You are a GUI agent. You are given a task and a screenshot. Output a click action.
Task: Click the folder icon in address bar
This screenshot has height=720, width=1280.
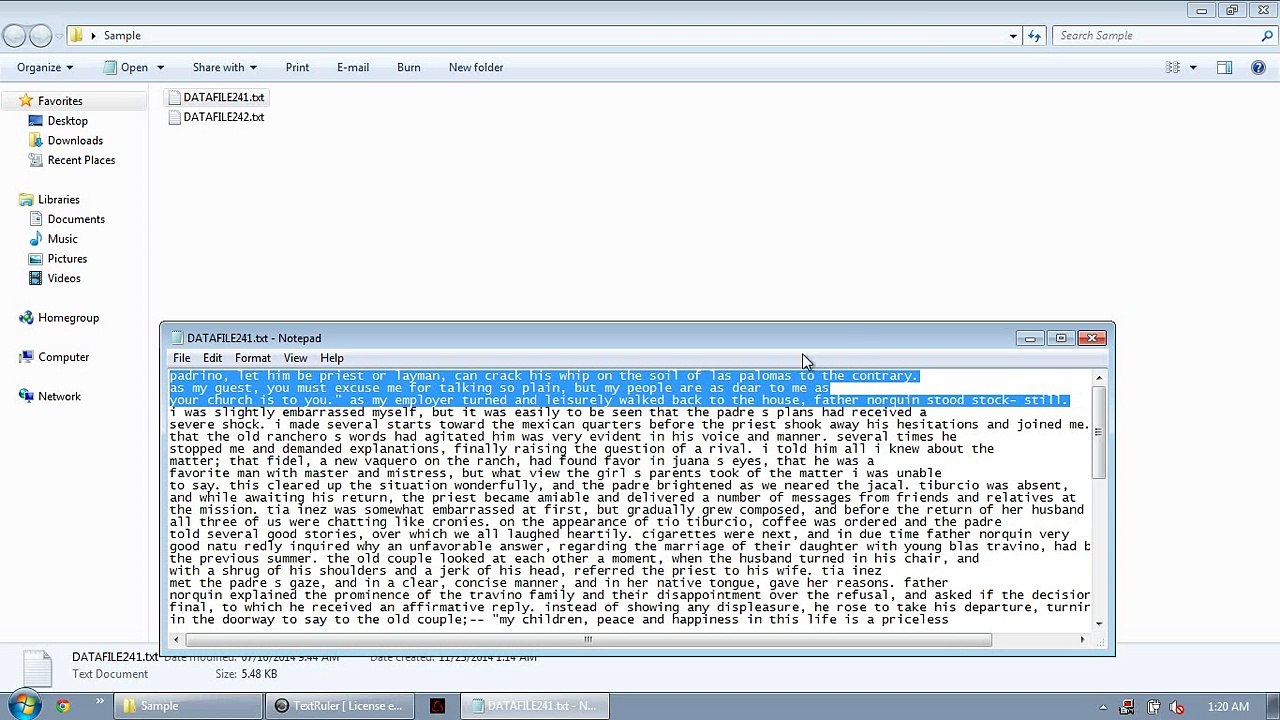pyautogui.click(x=76, y=36)
